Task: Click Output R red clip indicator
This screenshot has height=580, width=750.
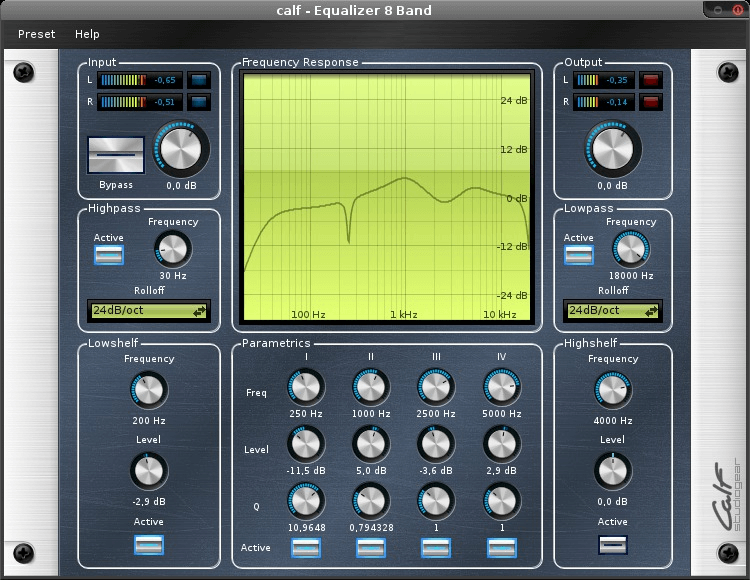Action: coord(651,102)
